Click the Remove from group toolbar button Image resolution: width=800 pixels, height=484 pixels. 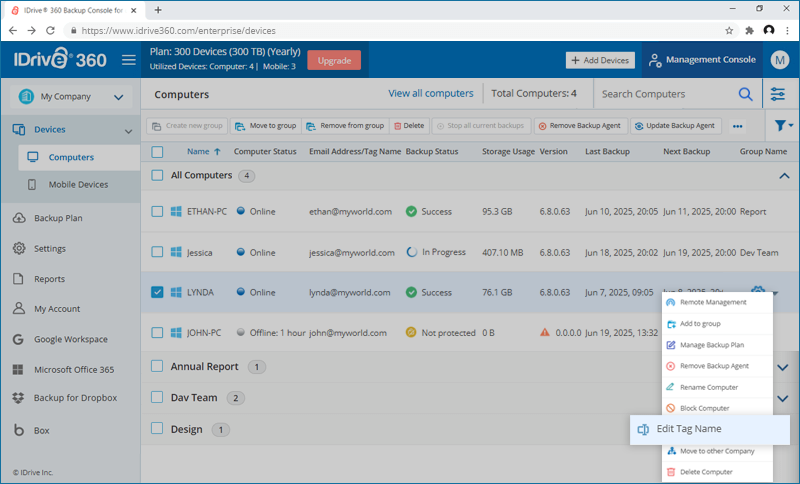tap(345, 126)
